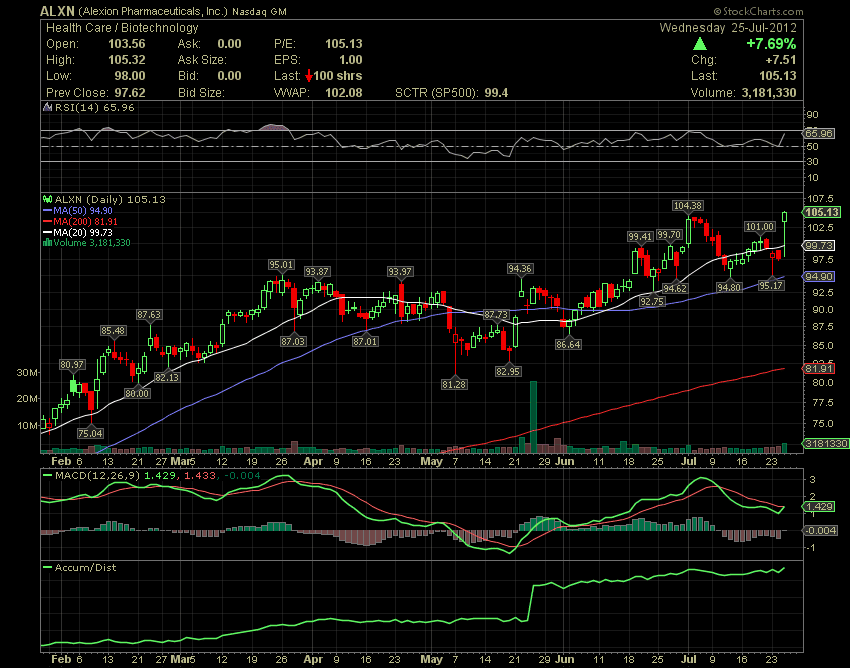The width and height of the screenshot is (850, 668).
Task: Click the 1.429 MACD axis tag
Action: coord(819,506)
